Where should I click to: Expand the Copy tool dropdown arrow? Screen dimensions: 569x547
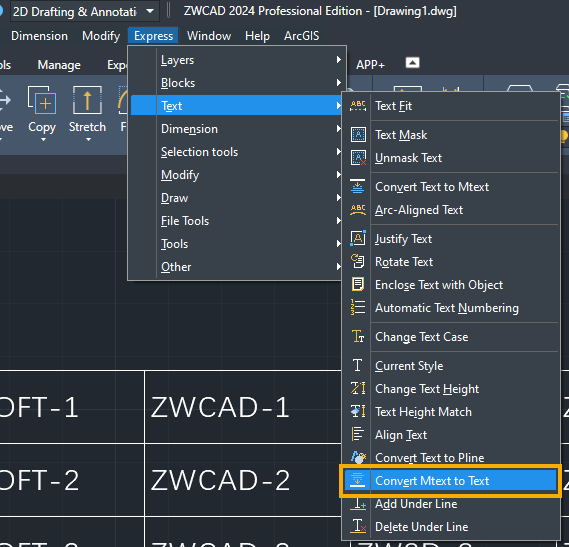(x=43, y=139)
